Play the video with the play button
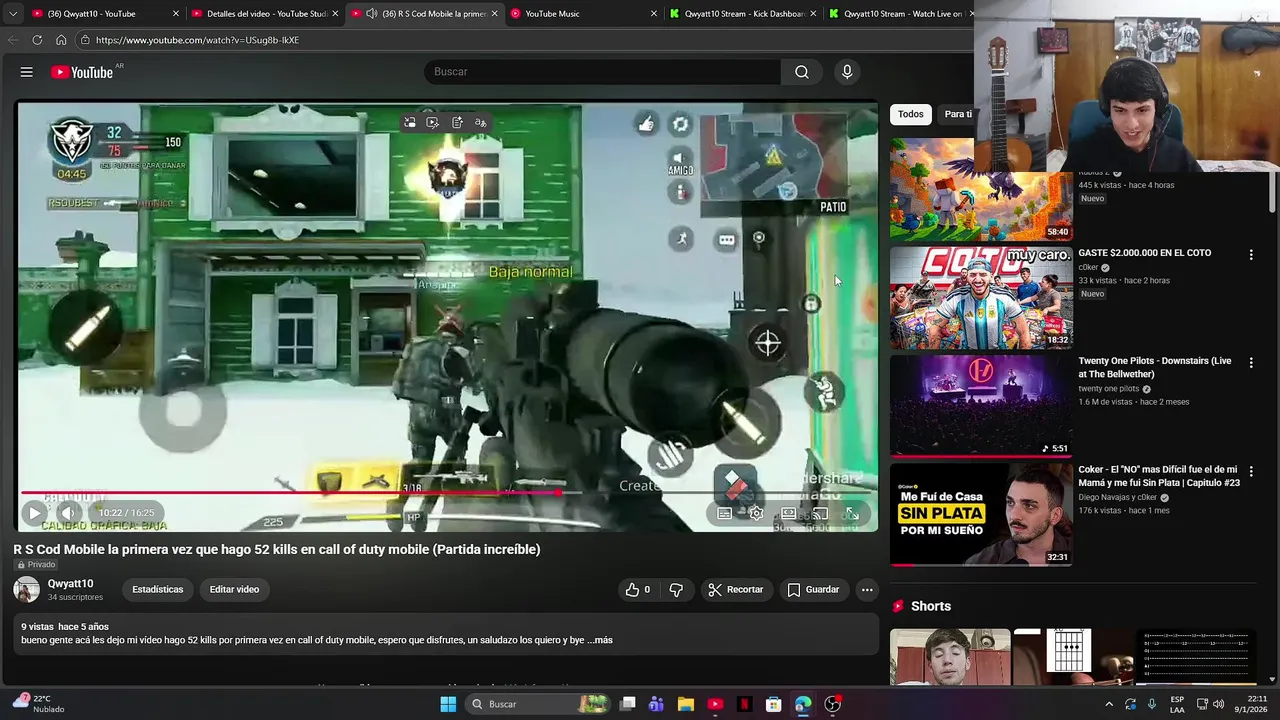 (x=34, y=513)
